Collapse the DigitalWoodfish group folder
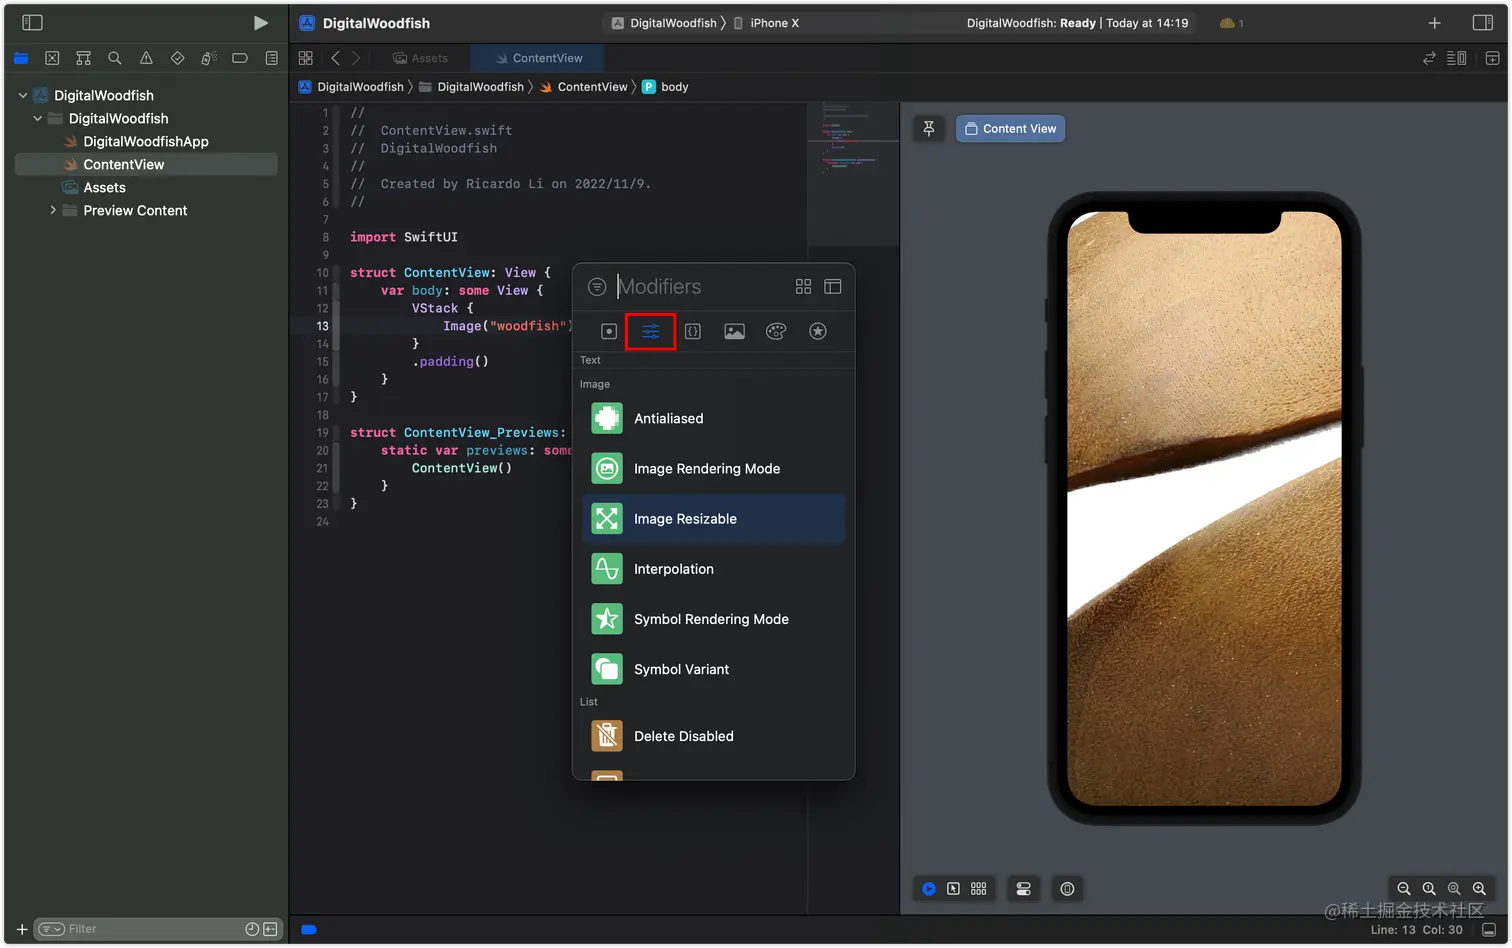The image size is (1512, 948). [x=38, y=118]
